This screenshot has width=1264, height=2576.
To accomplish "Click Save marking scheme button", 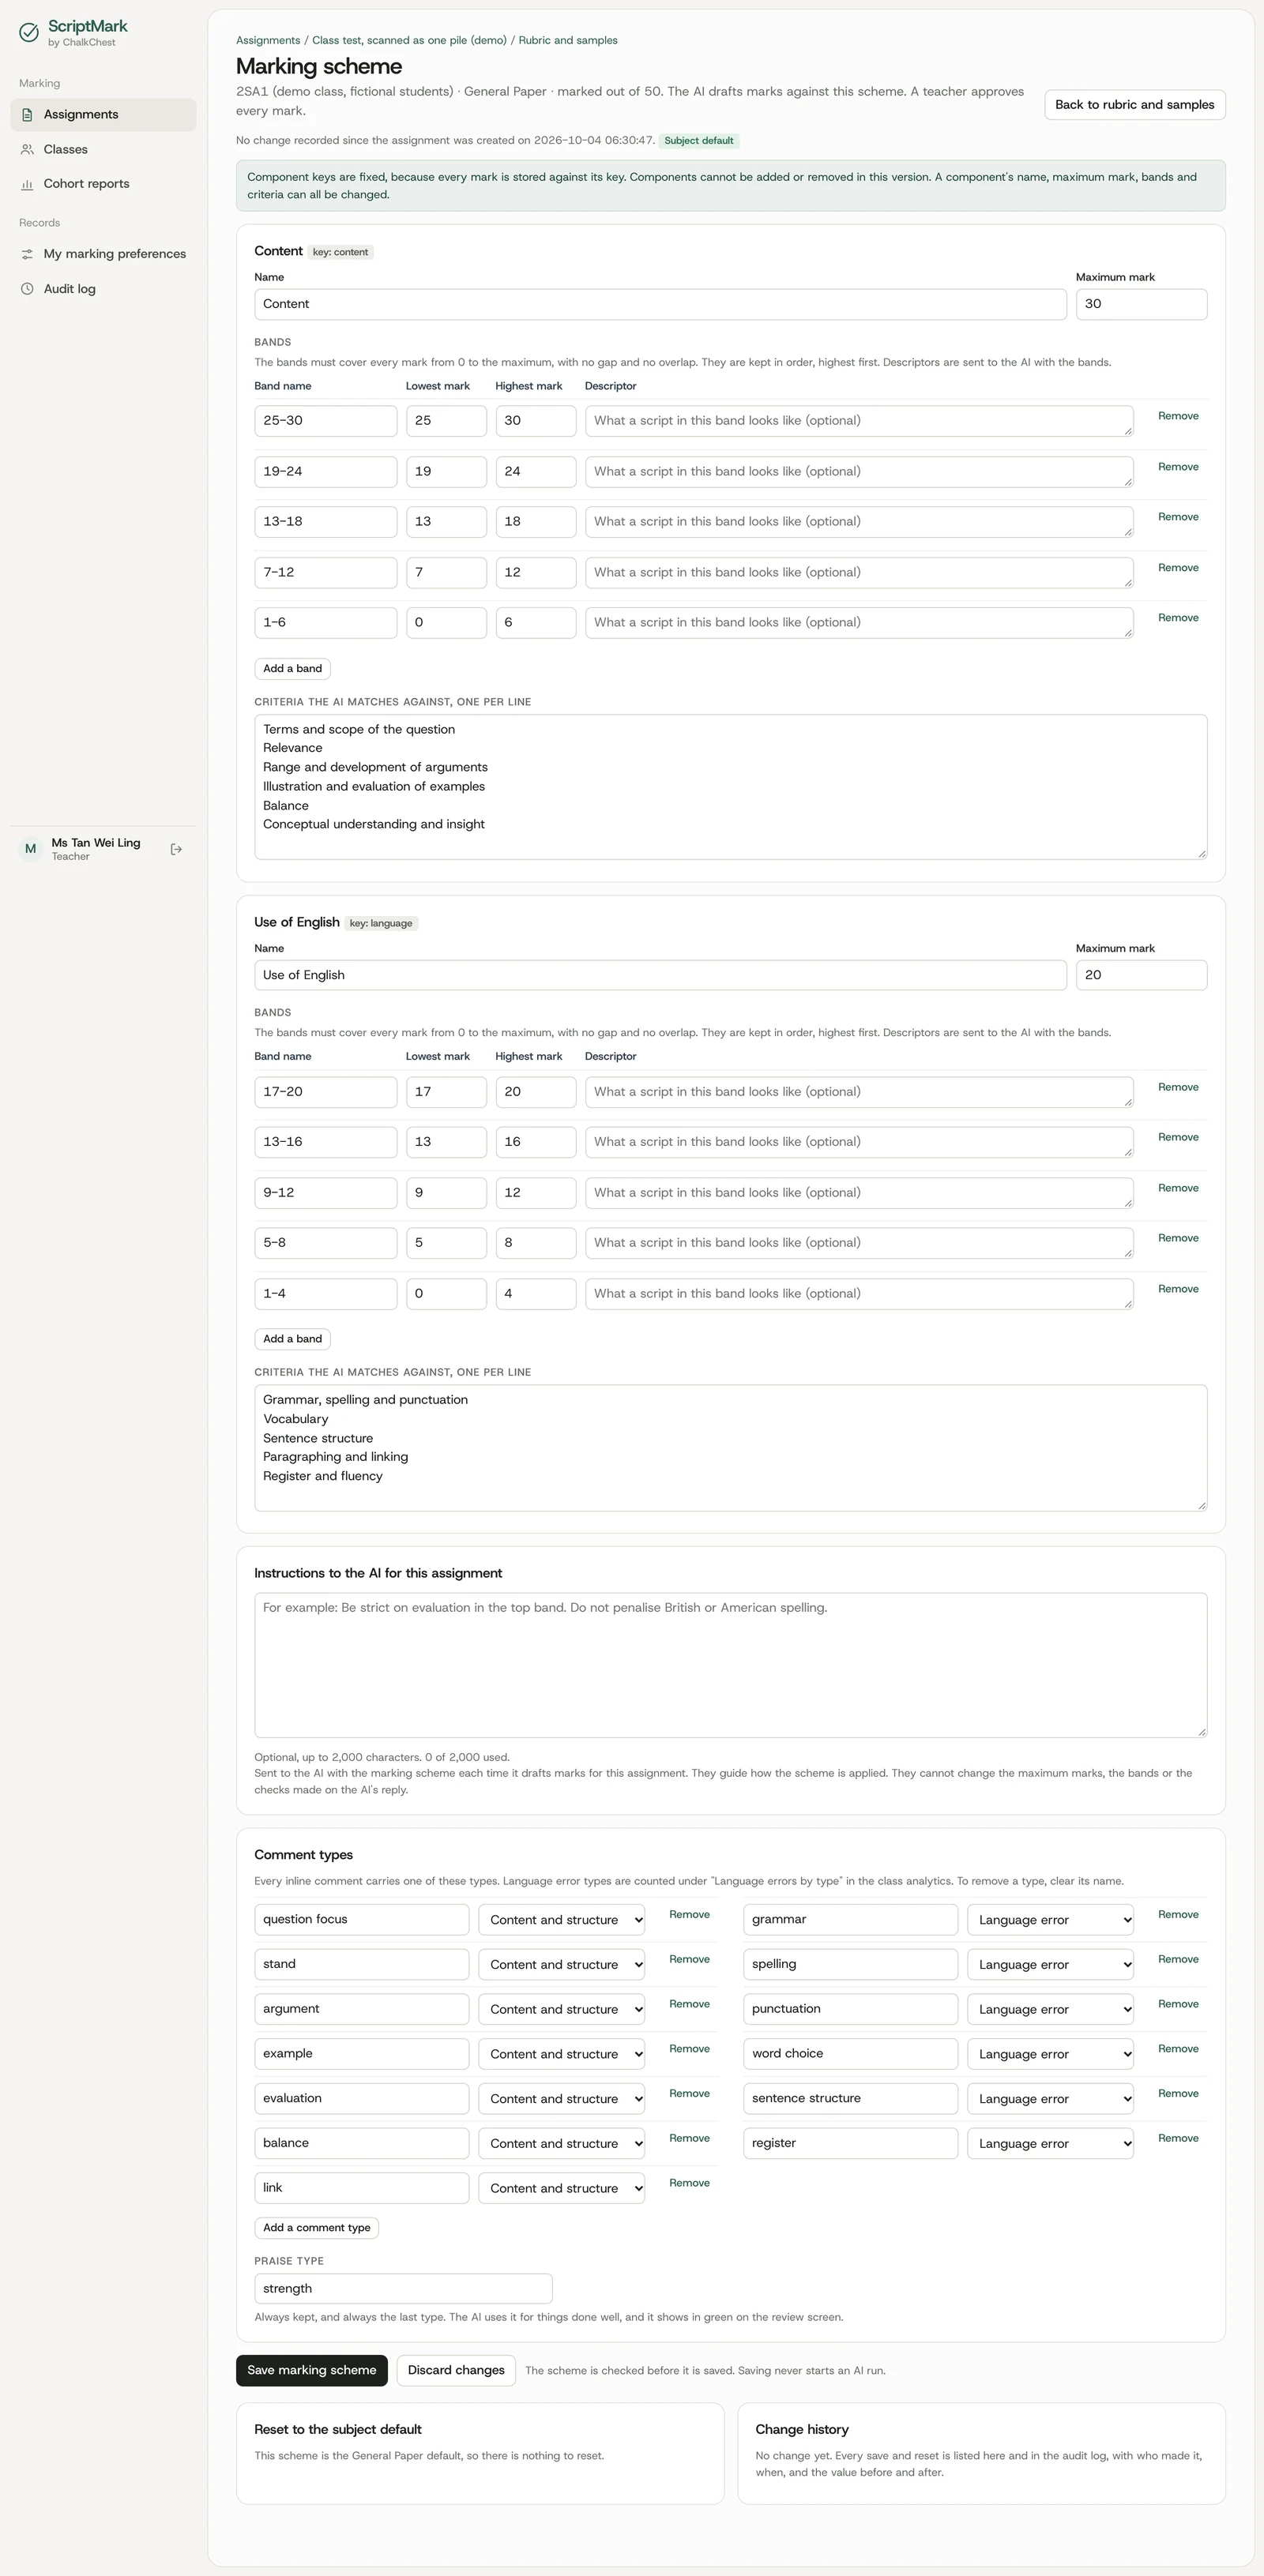I will click(x=311, y=2370).
